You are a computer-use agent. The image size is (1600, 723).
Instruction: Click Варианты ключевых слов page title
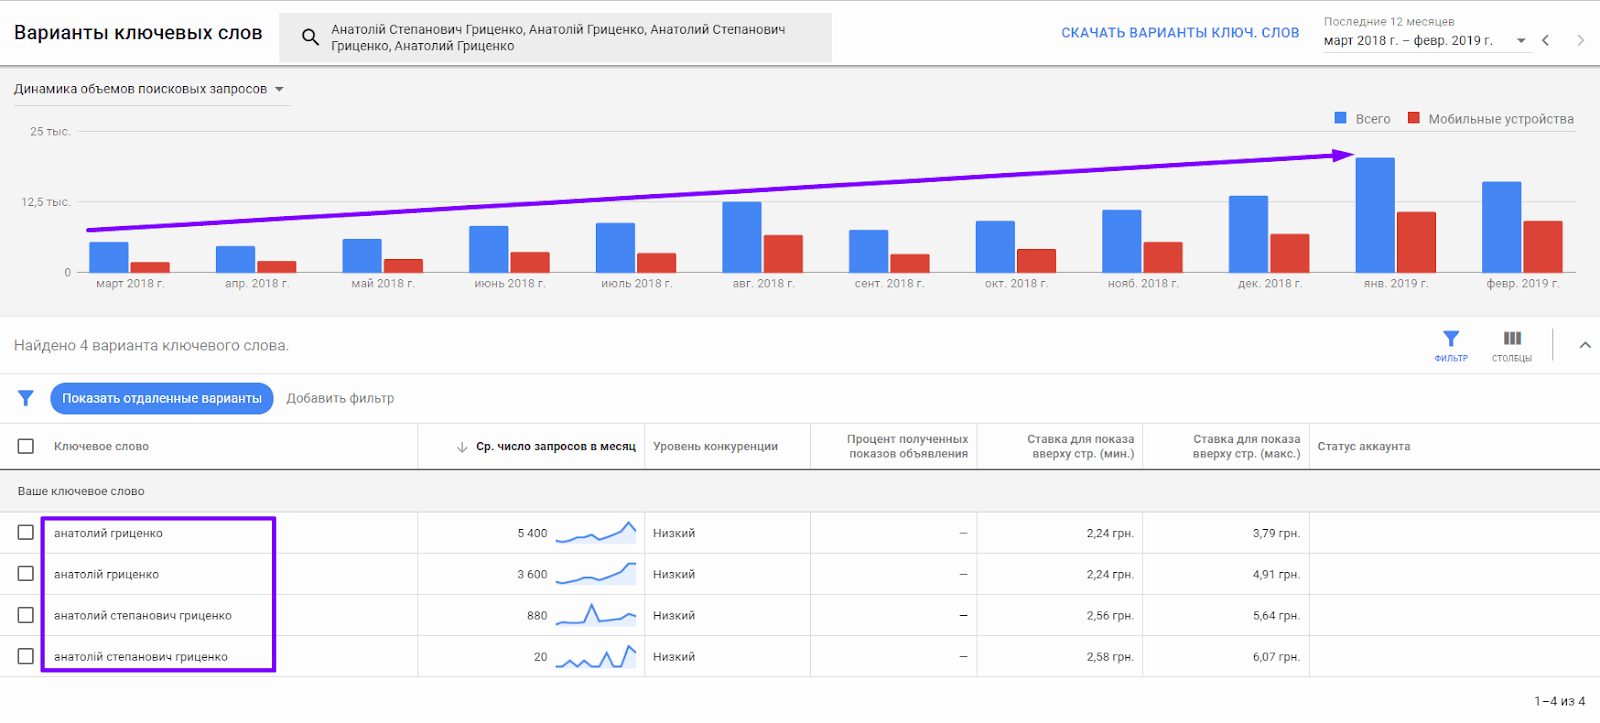(138, 33)
